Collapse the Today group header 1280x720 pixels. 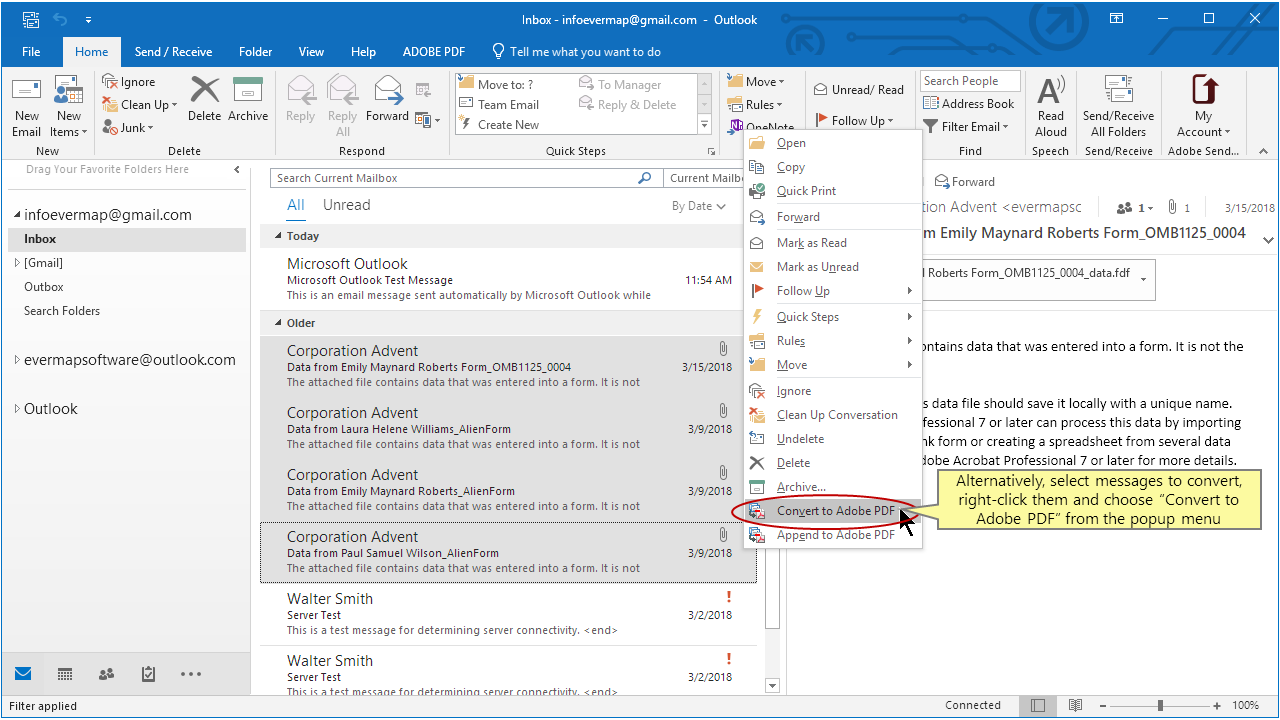pos(279,237)
